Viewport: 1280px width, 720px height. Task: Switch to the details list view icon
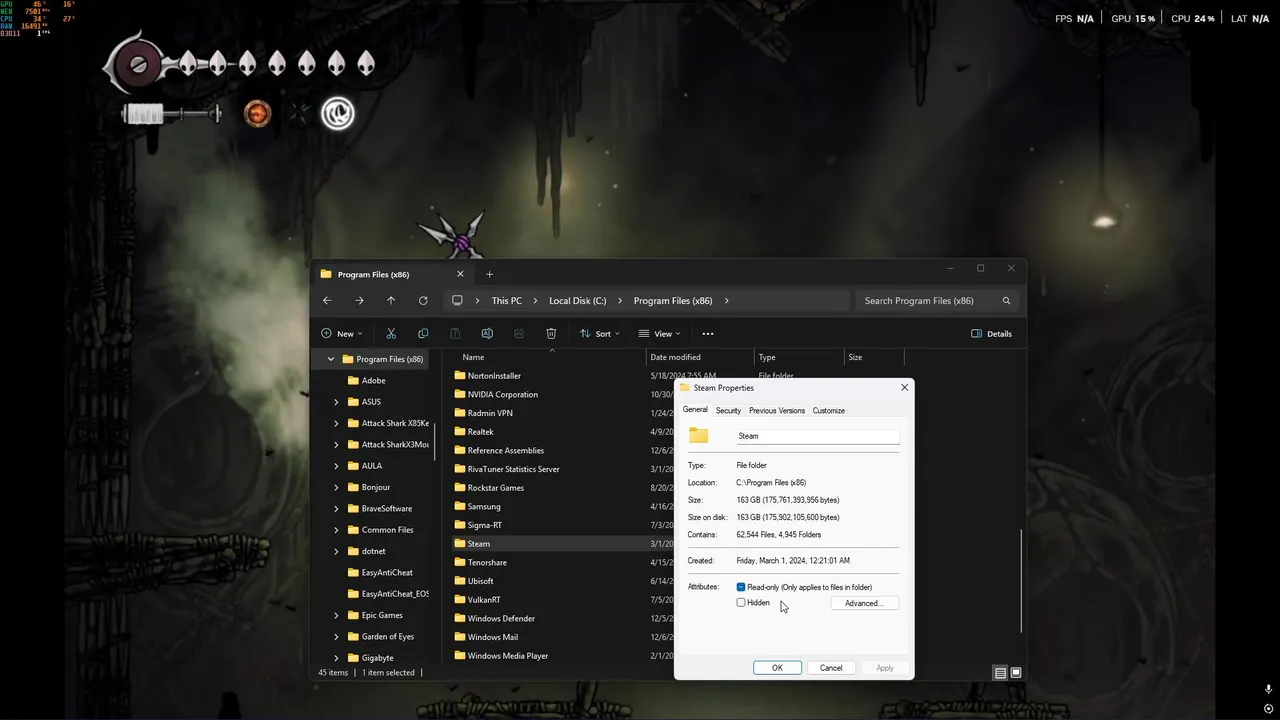click(x=1000, y=673)
